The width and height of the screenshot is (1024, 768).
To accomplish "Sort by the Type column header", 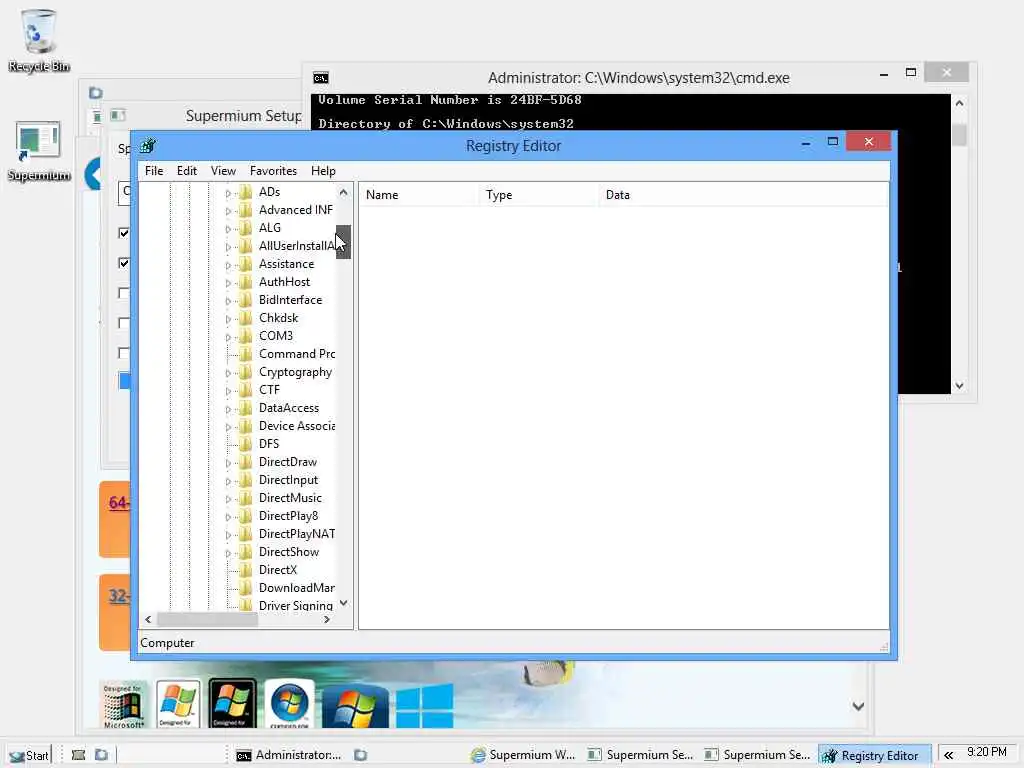I will [x=539, y=195].
